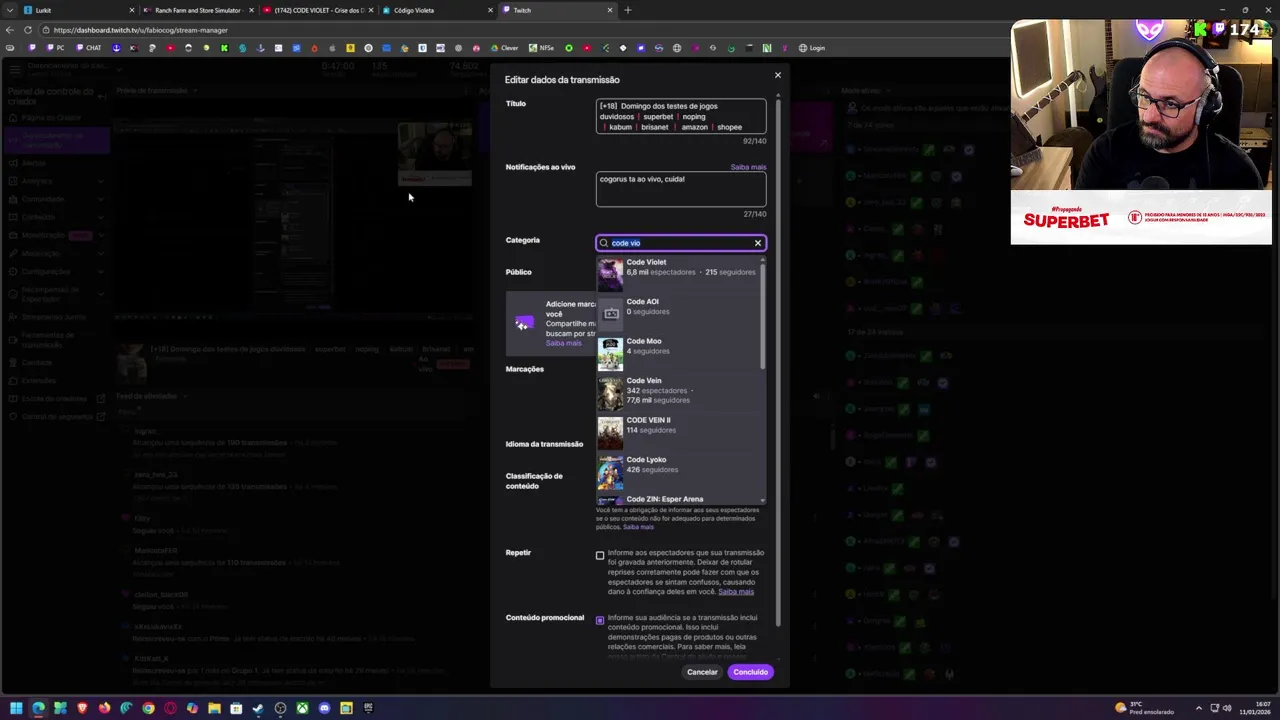1280x720 pixels.
Task: Reload the page with refresh icon
Action: (x=28, y=30)
